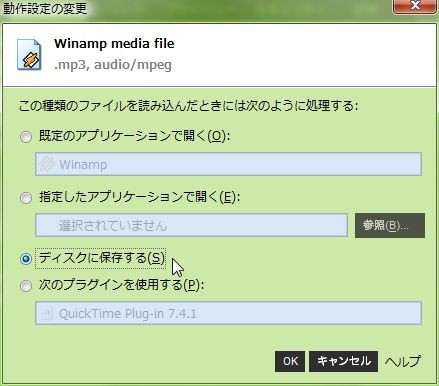This screenshot has width=439, height=386.
Task: Click the 選択されていません application field
Action: [191, 226]
